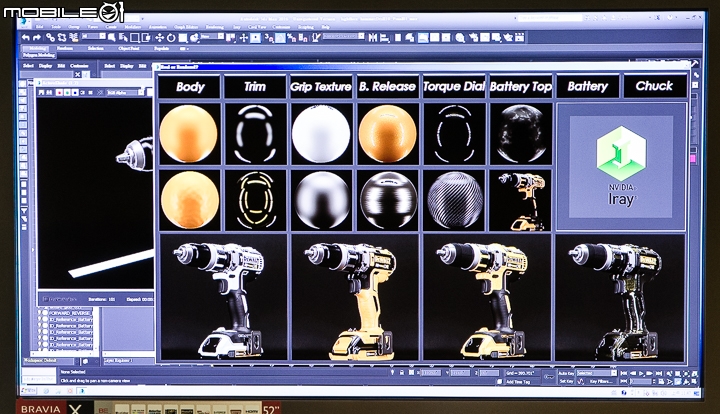Open Edit Named Selection Sets
This screenshot has height=414, width=720.
pos(316,38)
